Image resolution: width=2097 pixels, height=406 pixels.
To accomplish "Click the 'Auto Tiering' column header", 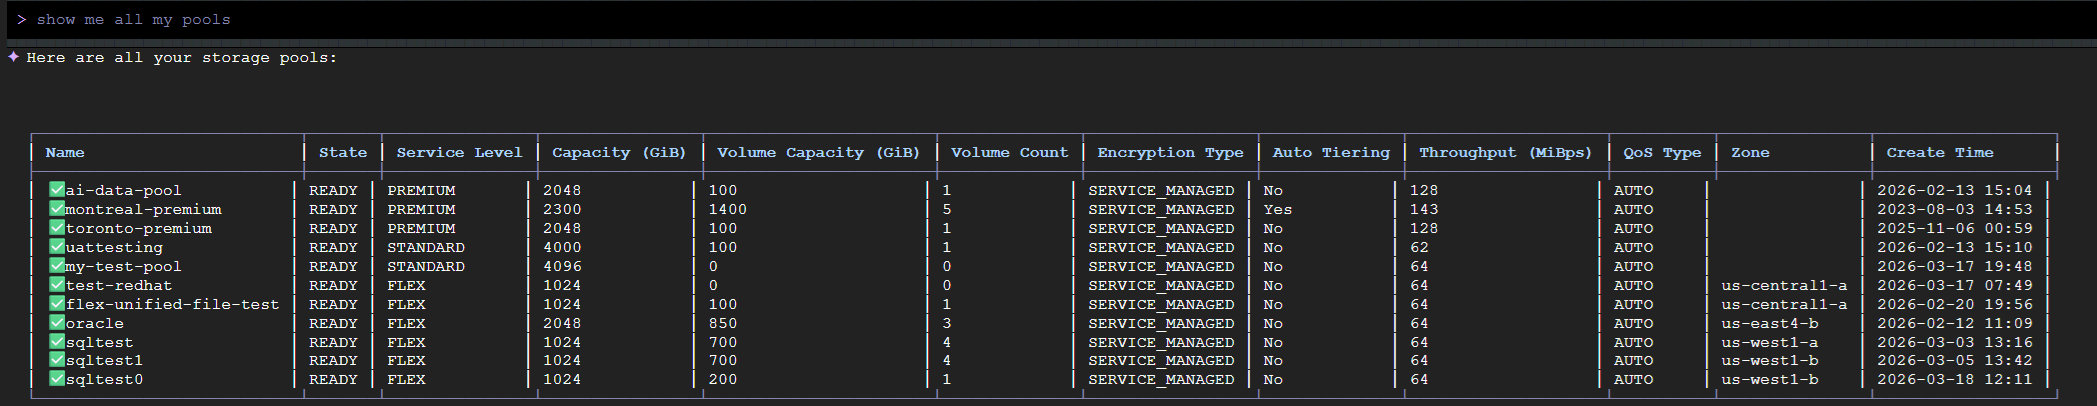I will click(1331, 152).
